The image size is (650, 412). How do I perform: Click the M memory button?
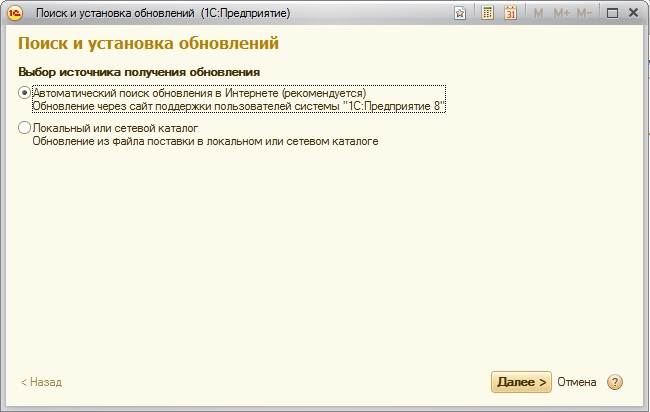coord(539,14)
